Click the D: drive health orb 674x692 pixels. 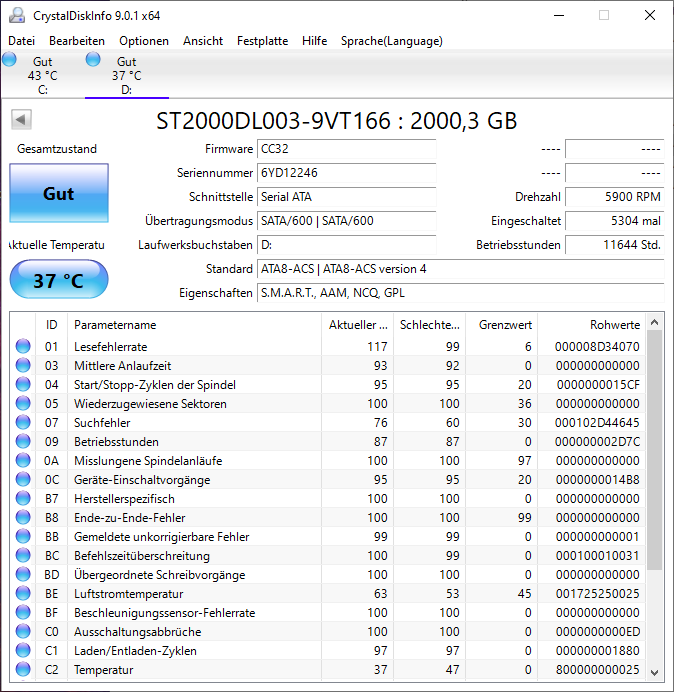click(x=93, y=59)
